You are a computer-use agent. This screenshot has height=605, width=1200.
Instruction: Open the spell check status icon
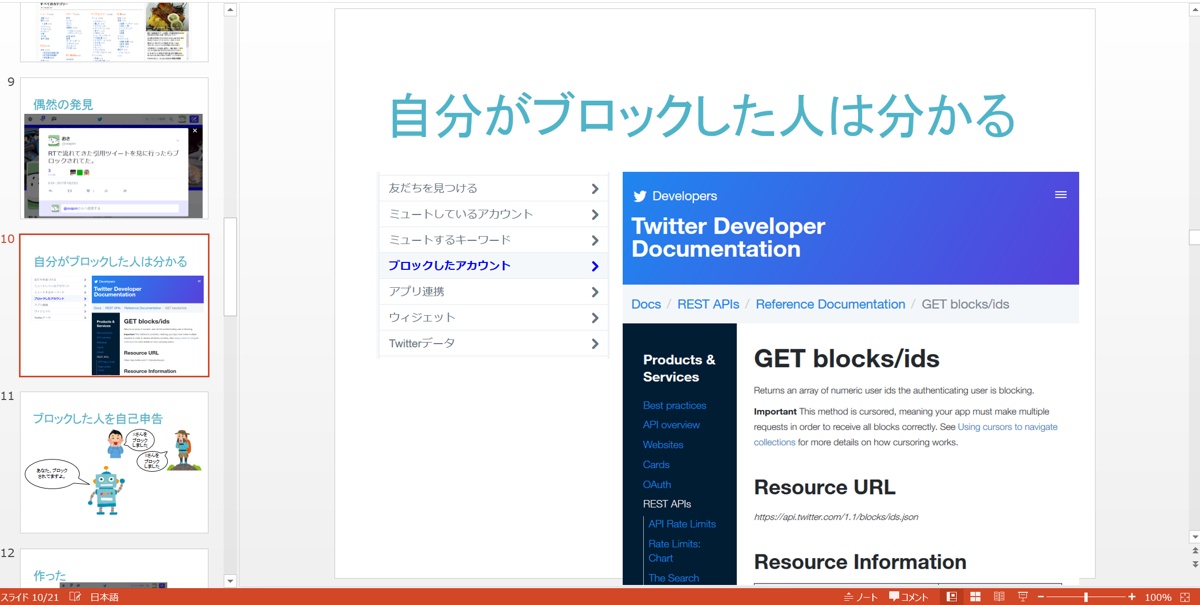coord(75,597)
